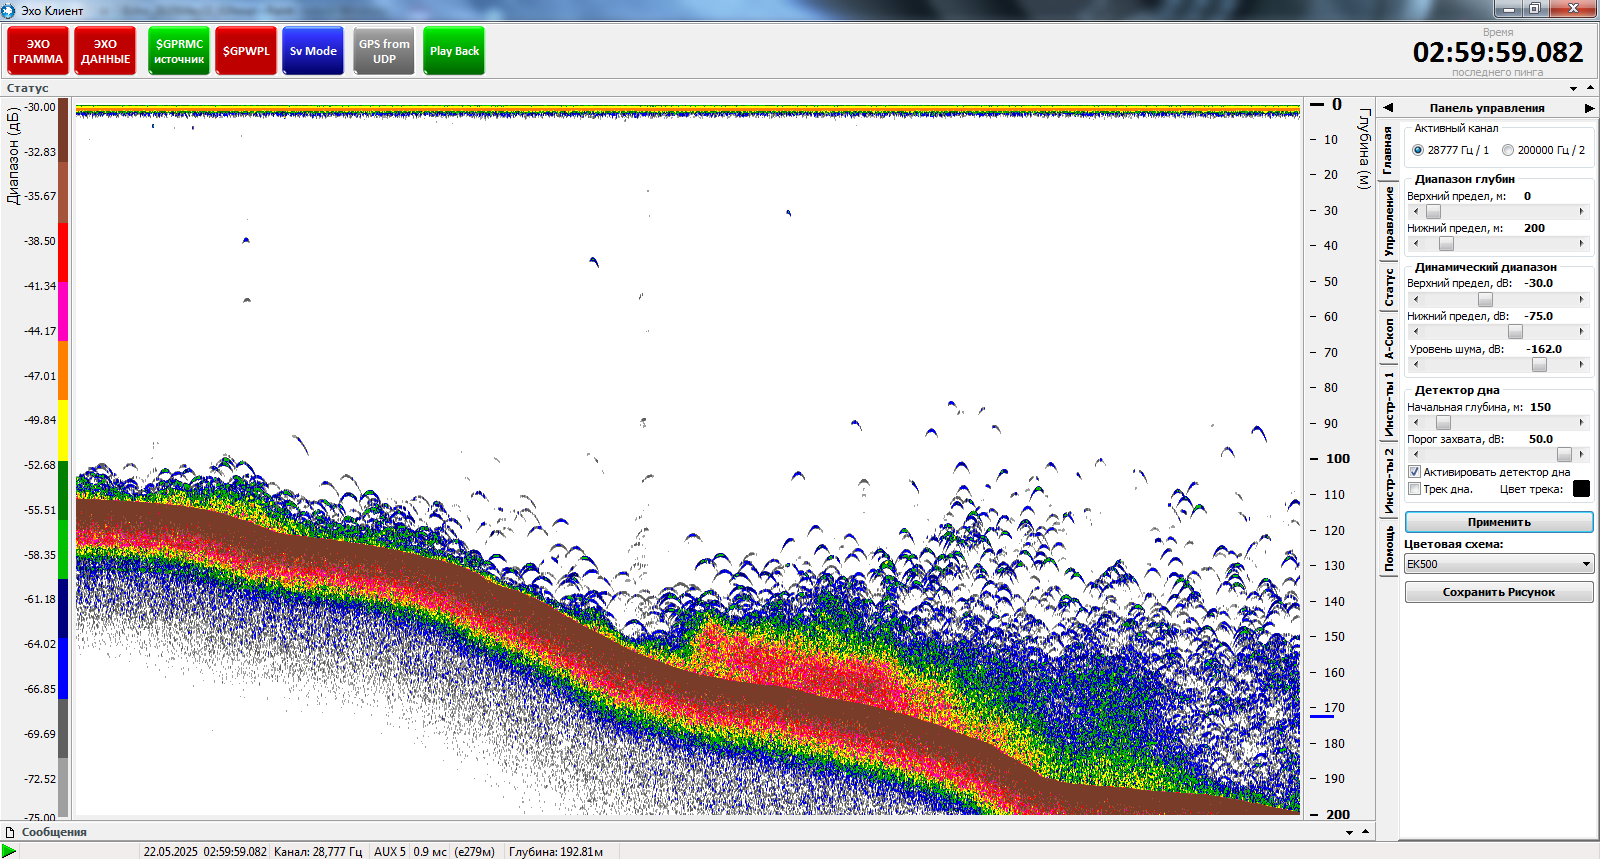Select the 200000 Гц / 2 channel

coord(1508,150)
